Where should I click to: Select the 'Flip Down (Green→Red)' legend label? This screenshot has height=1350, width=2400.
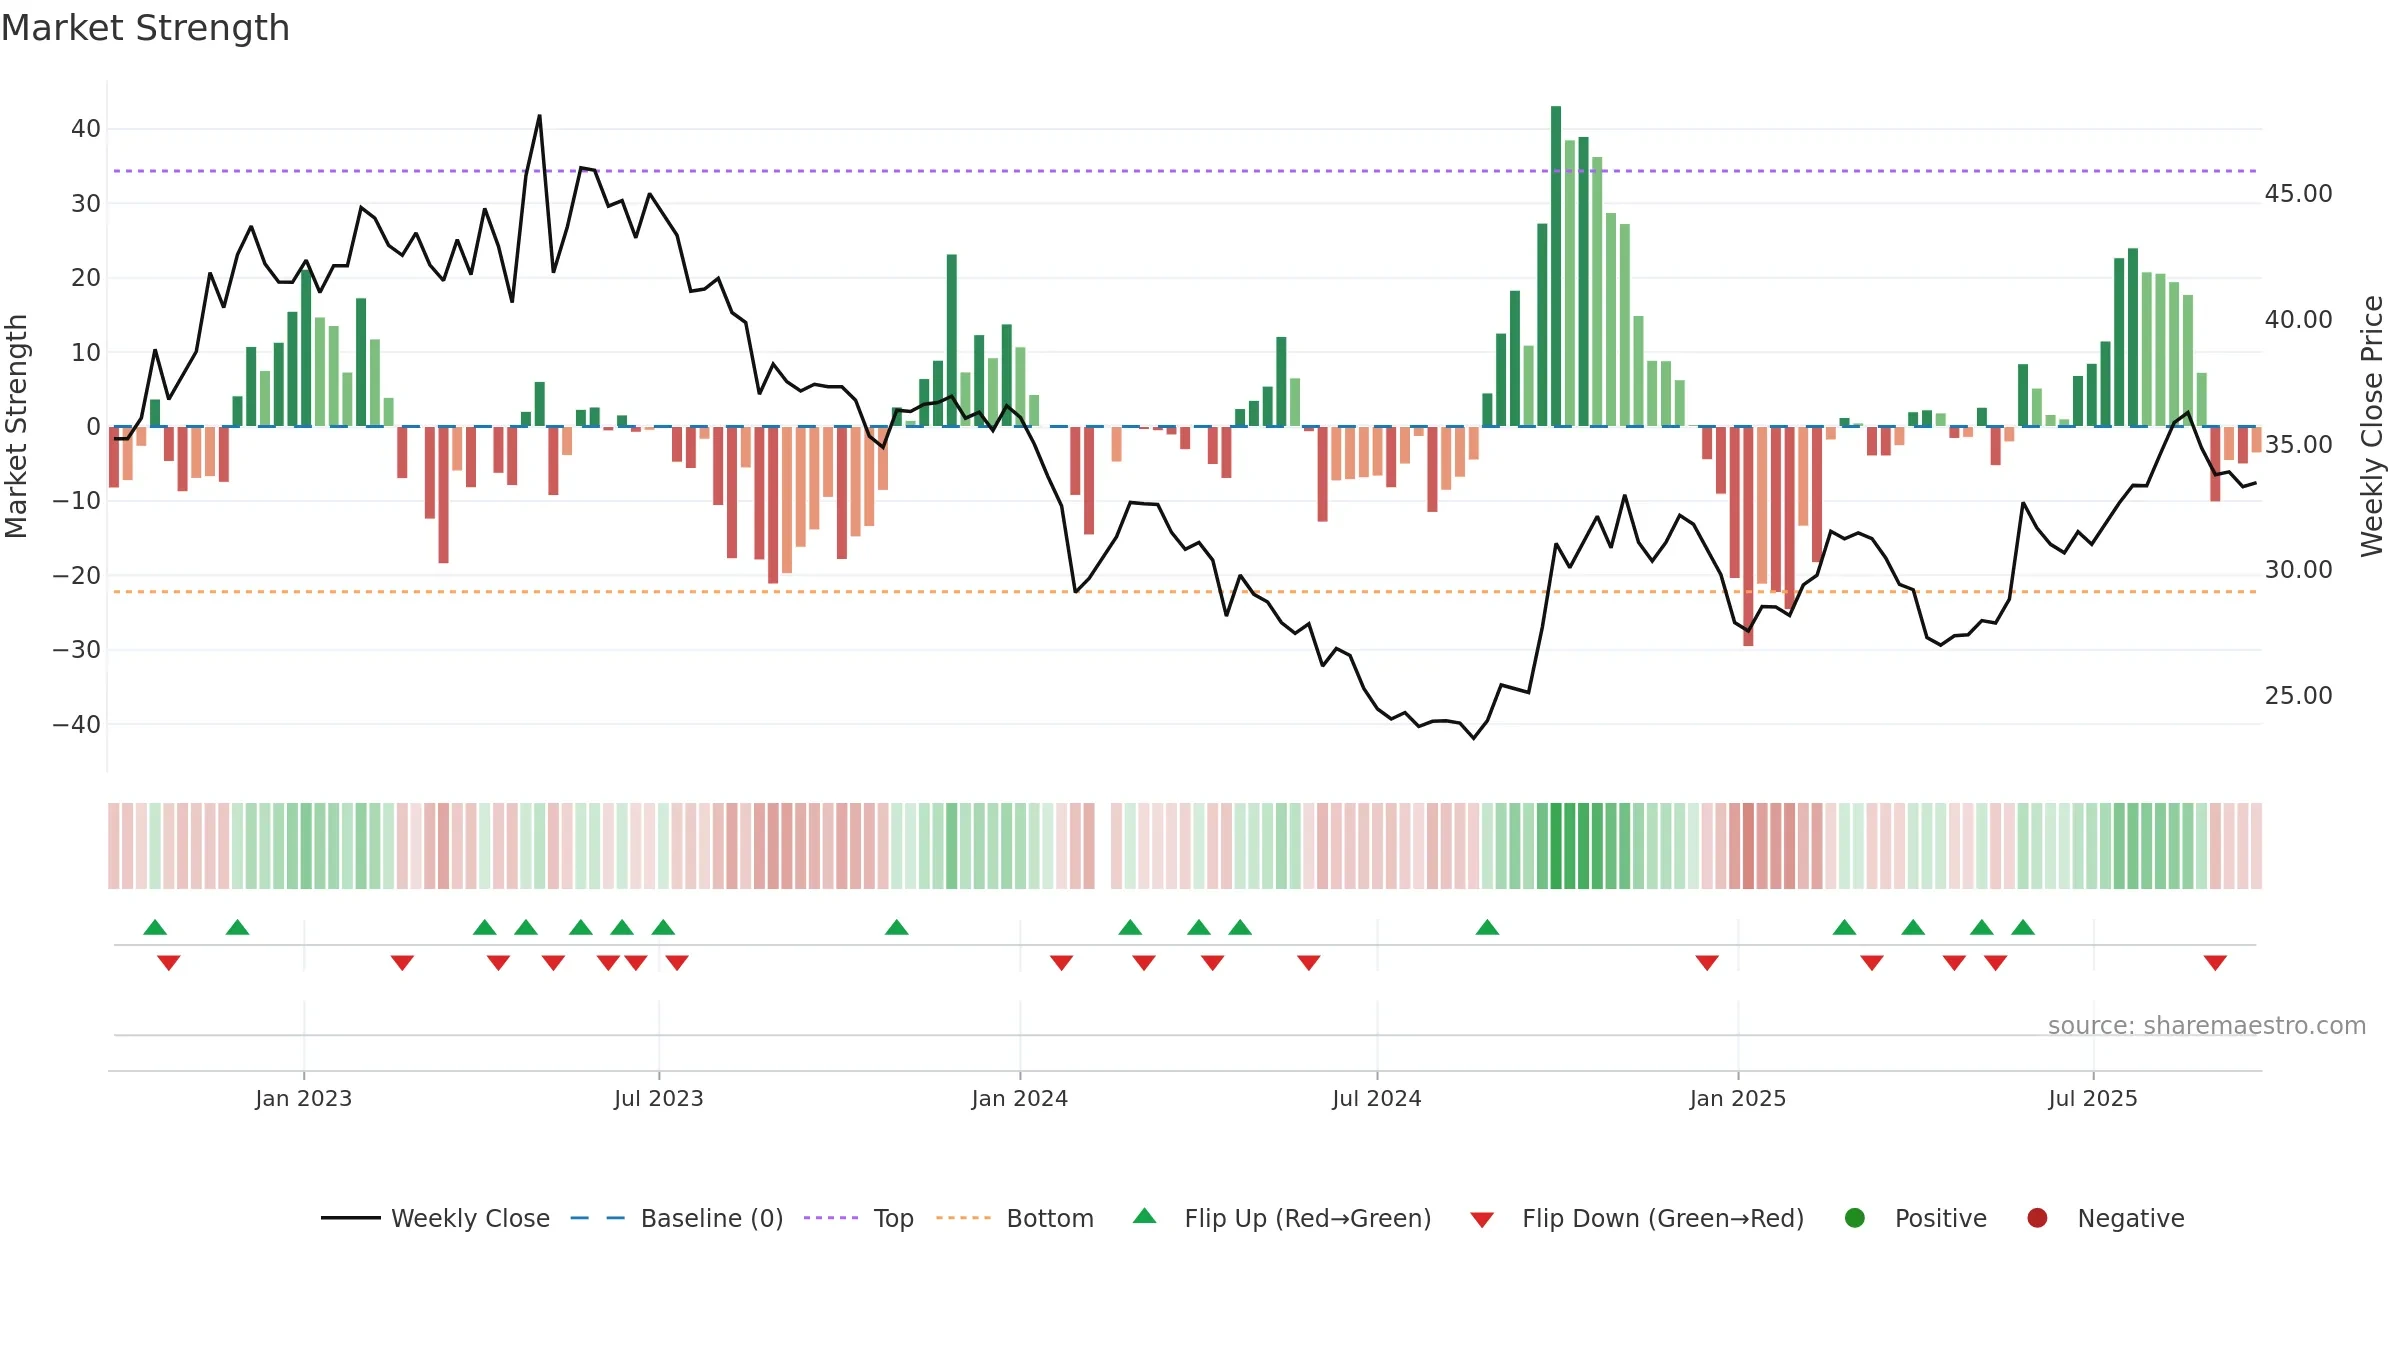click(x=1663, y=1219)
